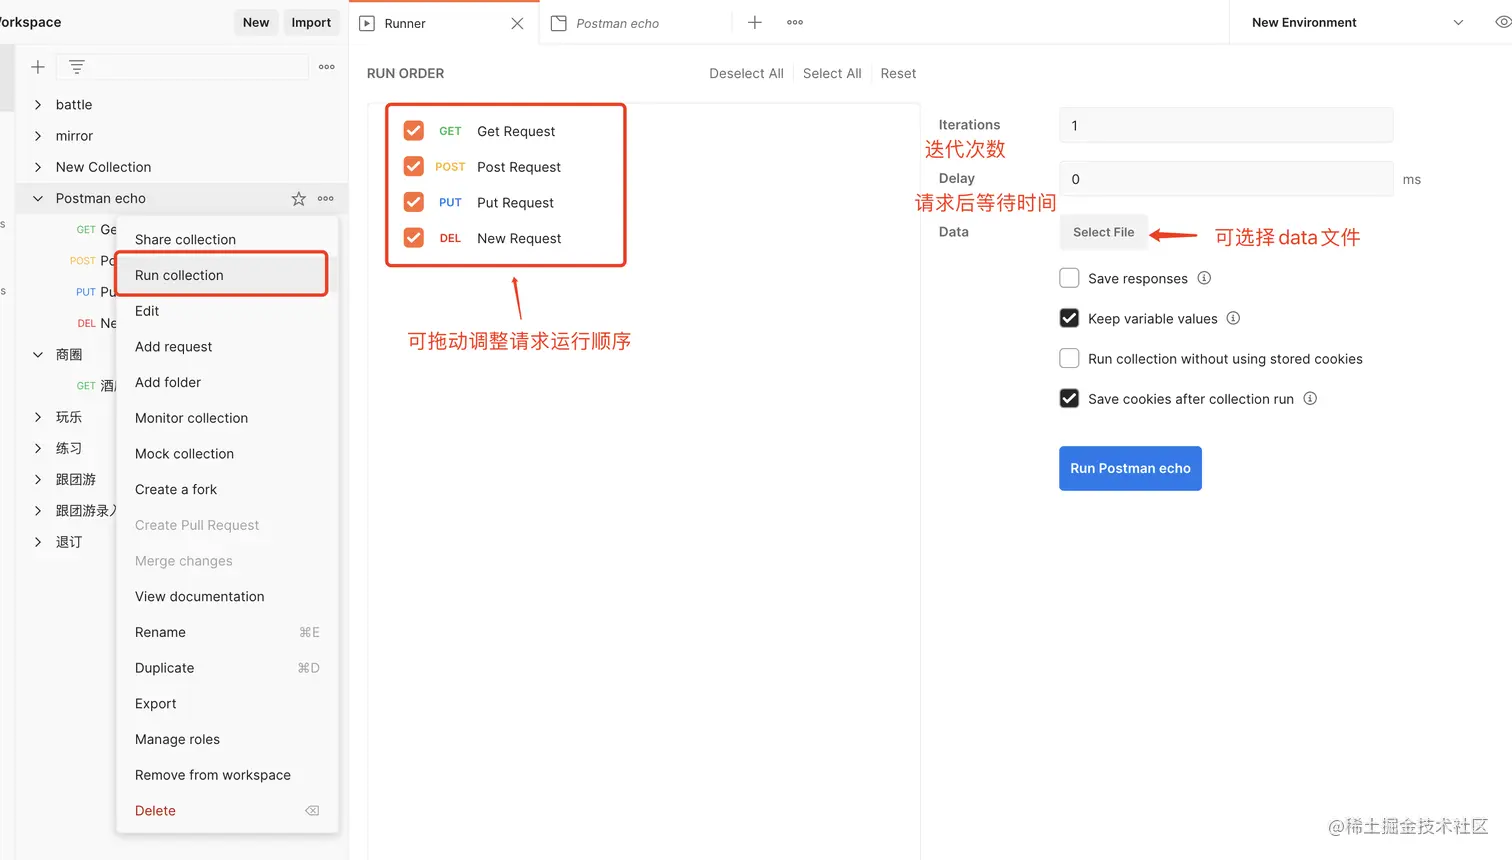The image size is (1512, 860).
Task: Expand the 练习 collection
Action: [38, 448]
